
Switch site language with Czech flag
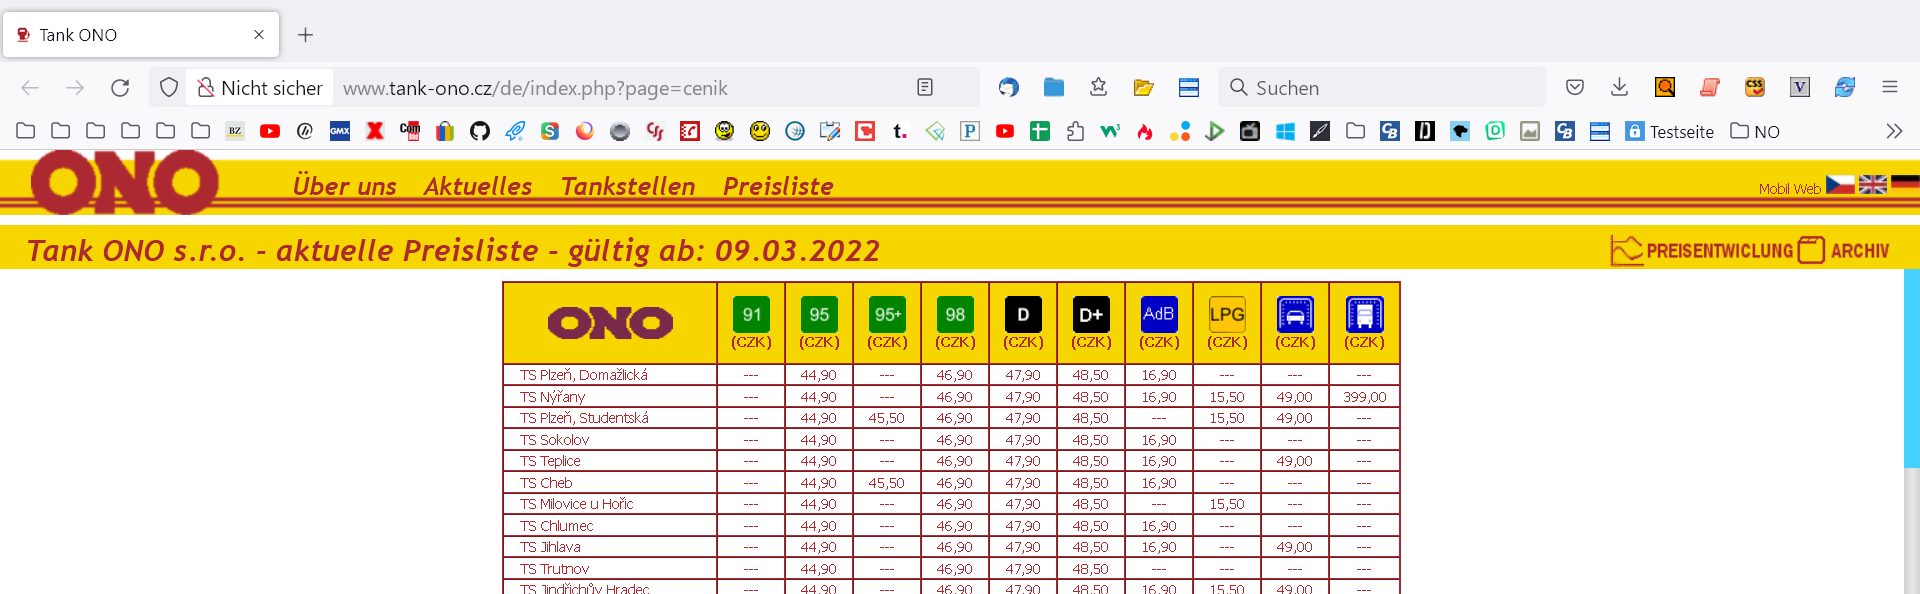[x=1839, y=185]
